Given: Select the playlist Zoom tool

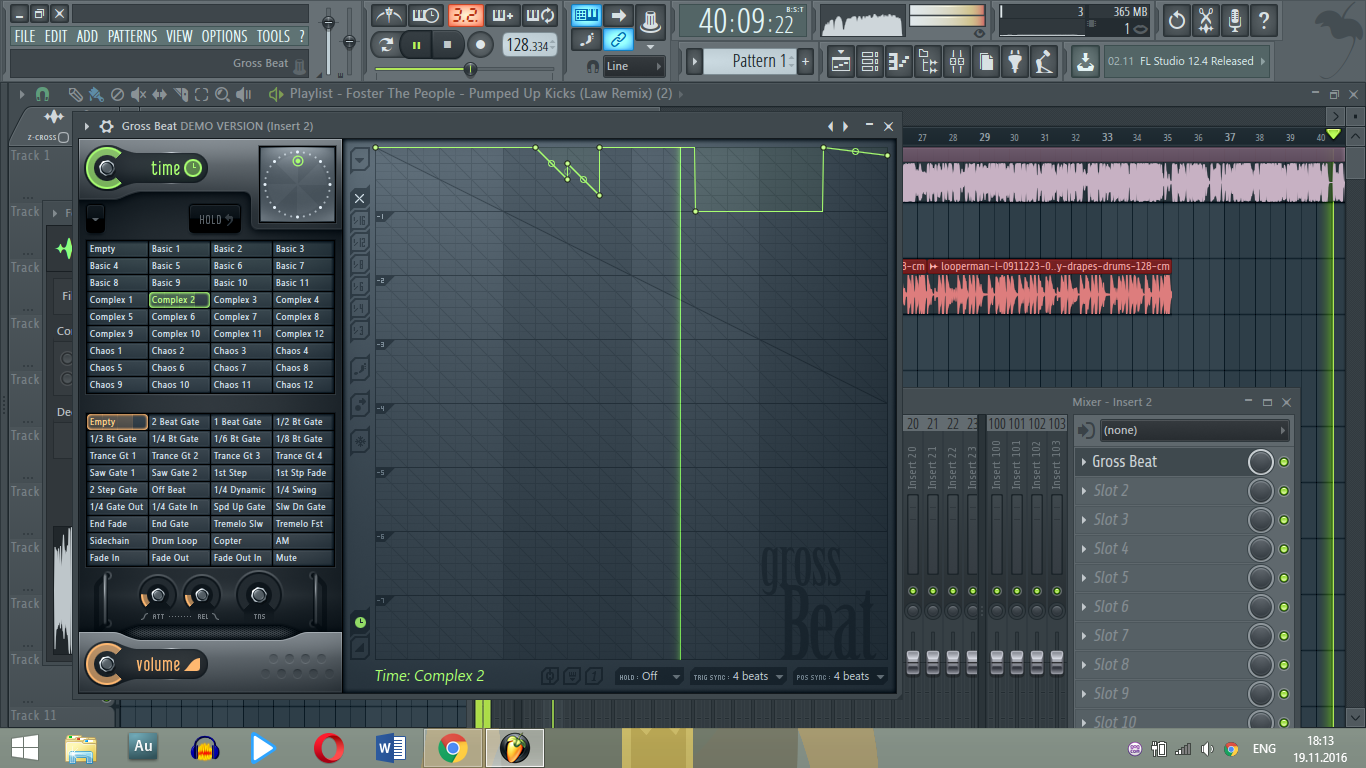Looking at the screenshot, I should point(222,94).
